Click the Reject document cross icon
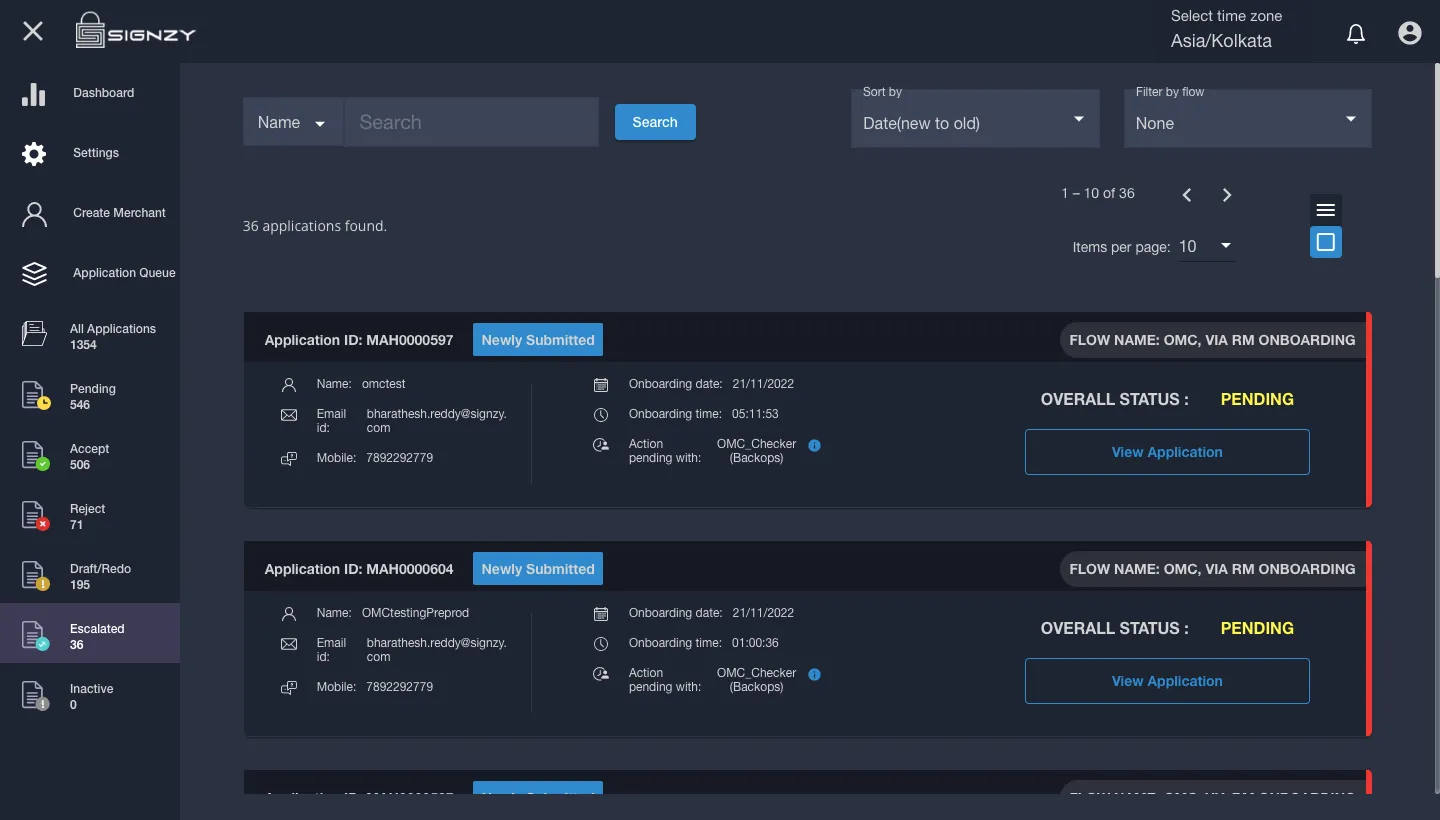 pyautogui.click(x=36, y=515)
